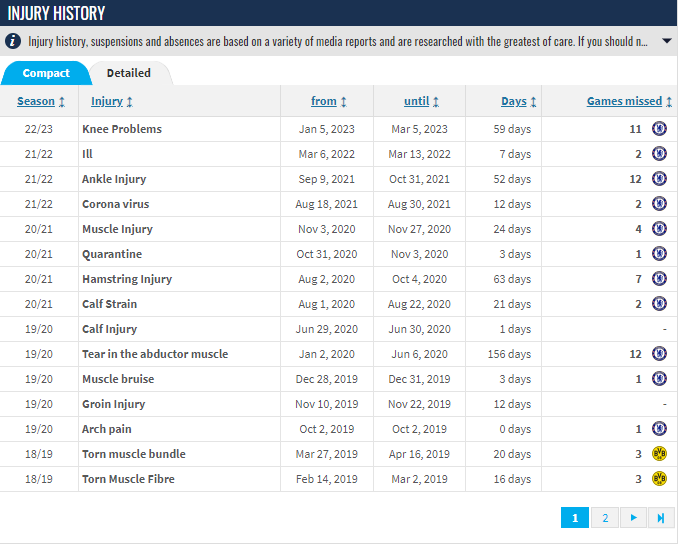The width and height of the screenshot is (678, 544).
Task: Click the Groin Injury row label
Action: pos(114,404)
